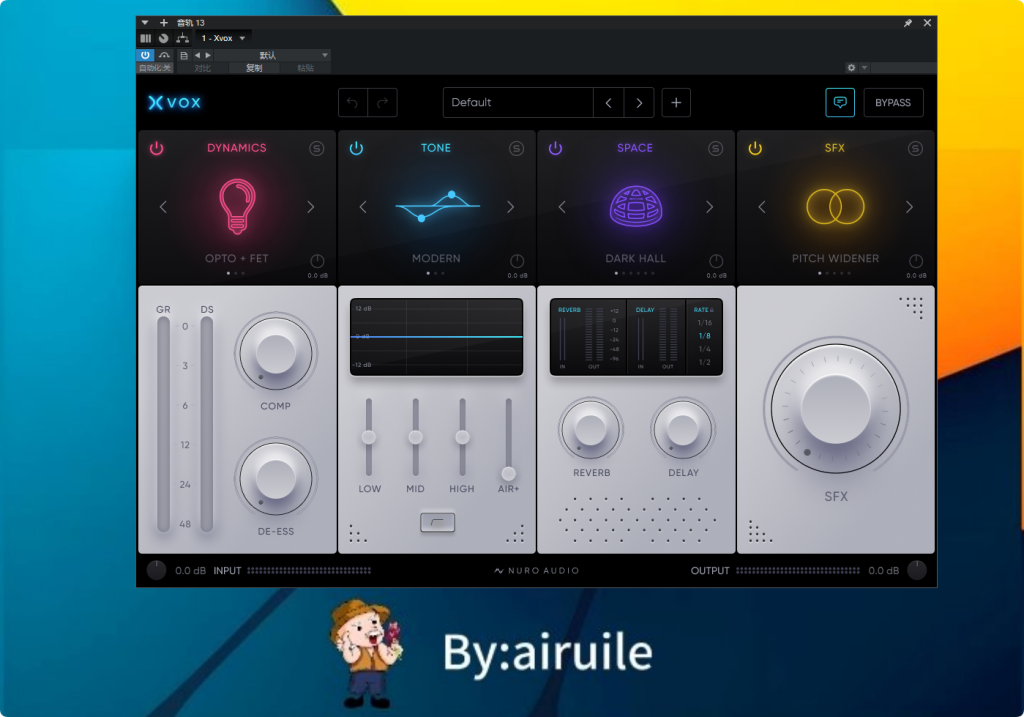Click the 对比 compare button

(202, 68)
